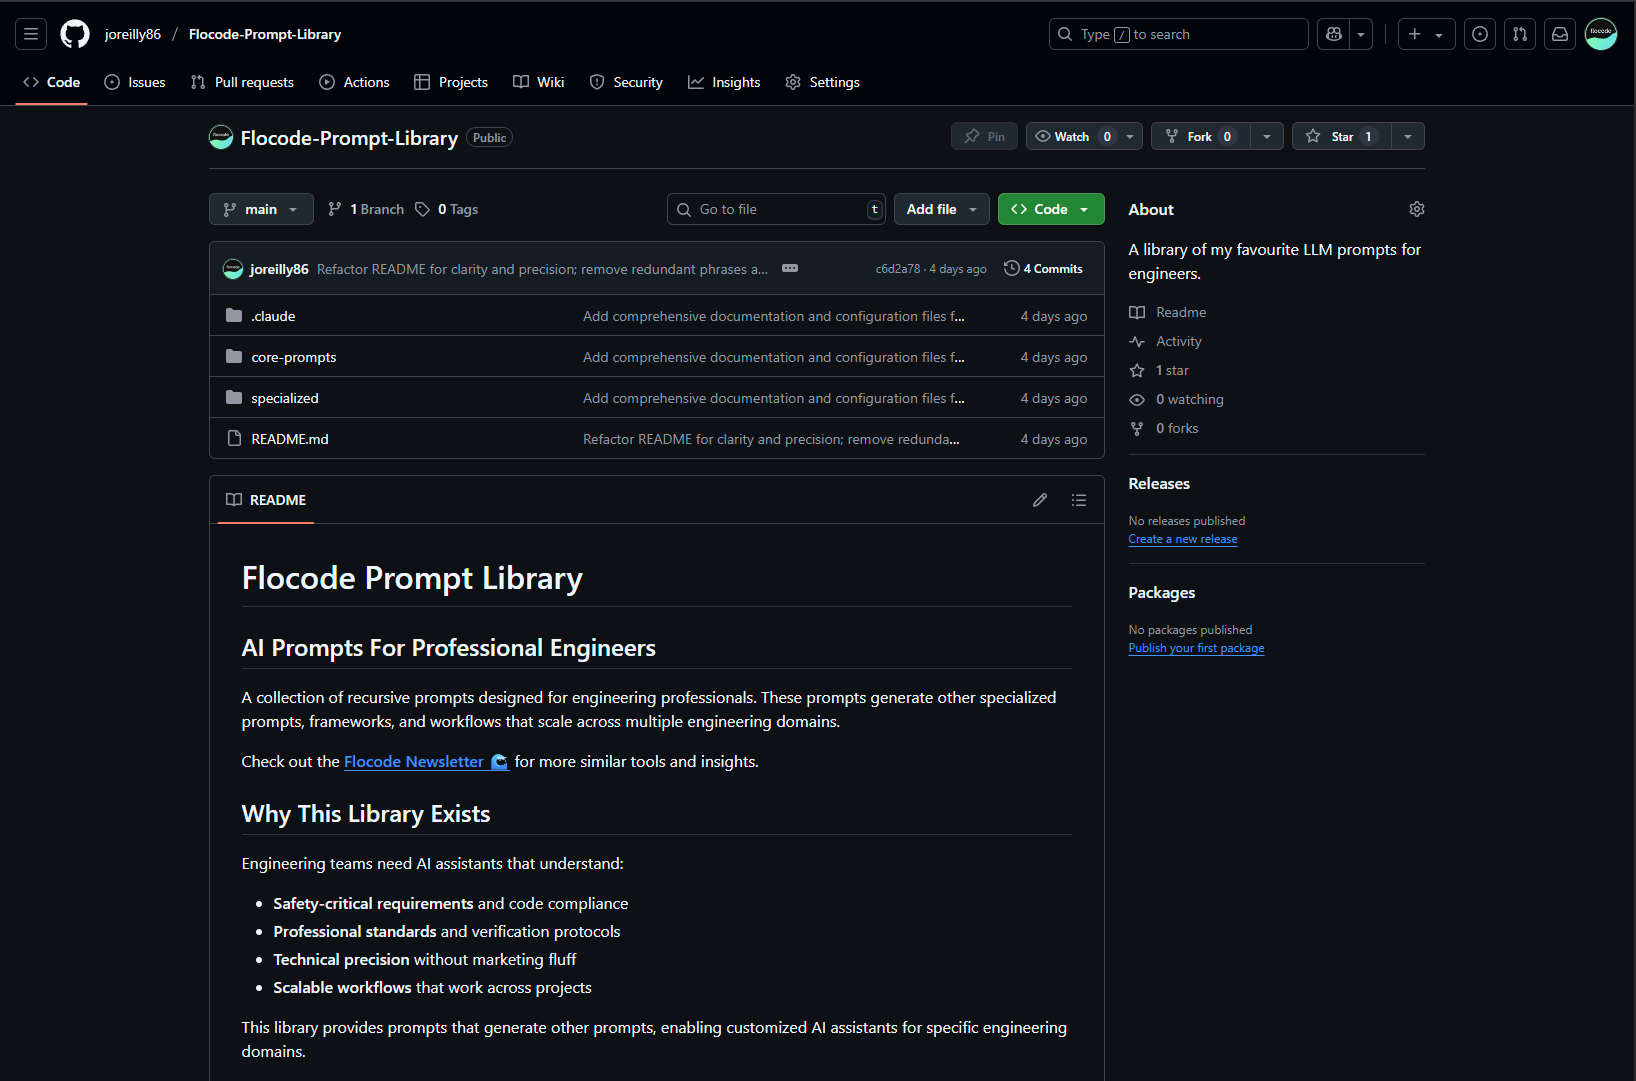The width and height of the screenshot is (1636, 1081).
Task: Expand the Fork options dropdown arrow
Action: [x=1267, y=136]
